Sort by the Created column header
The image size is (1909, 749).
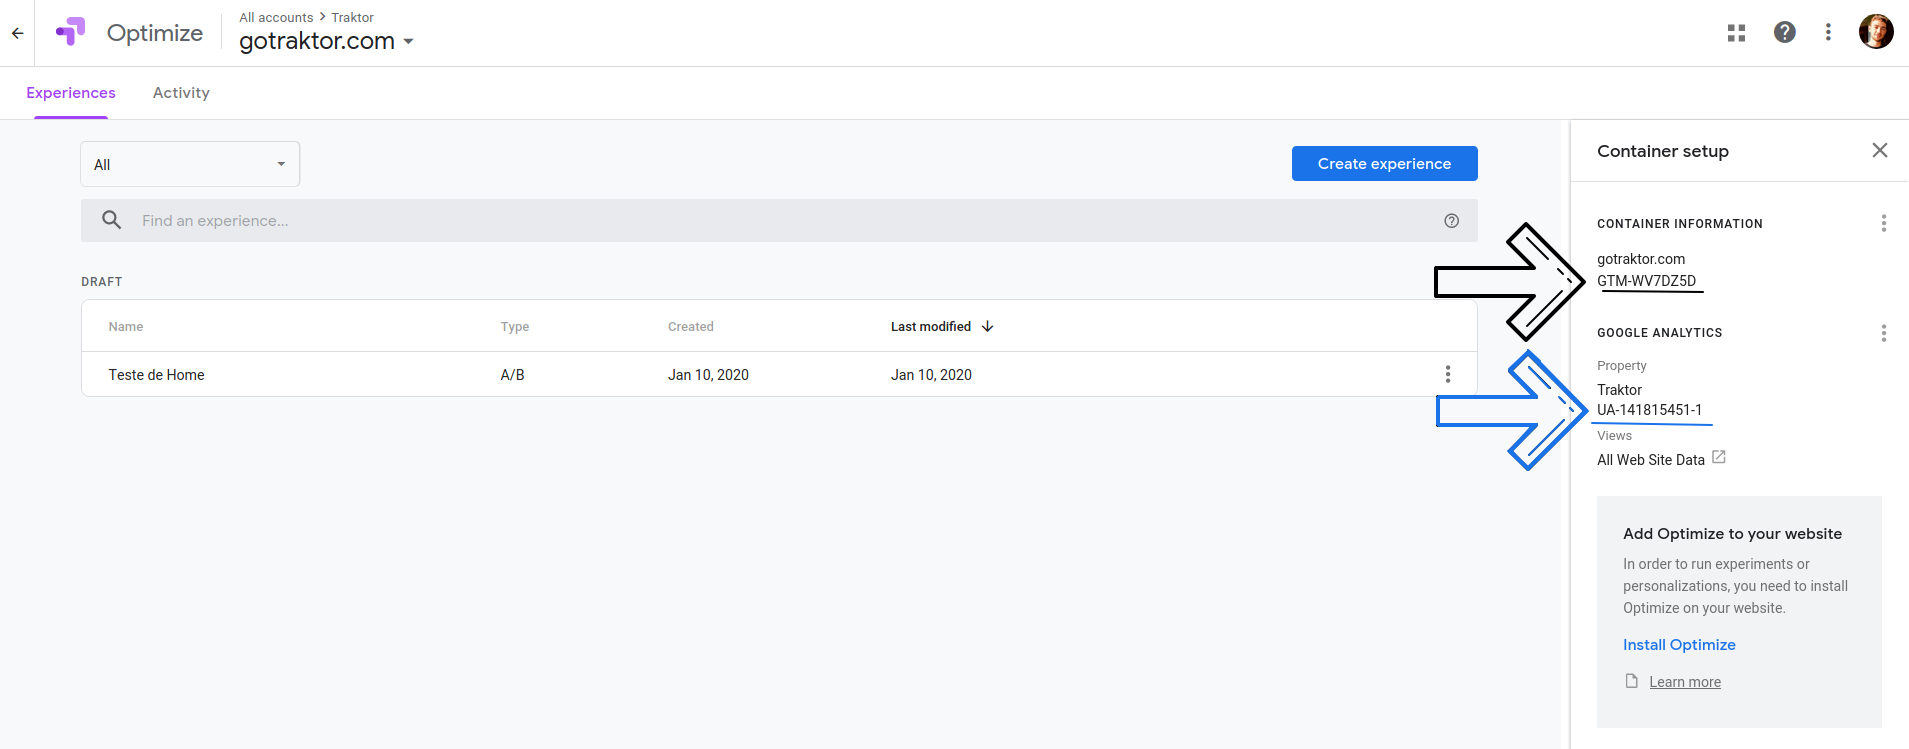point(691,327)
